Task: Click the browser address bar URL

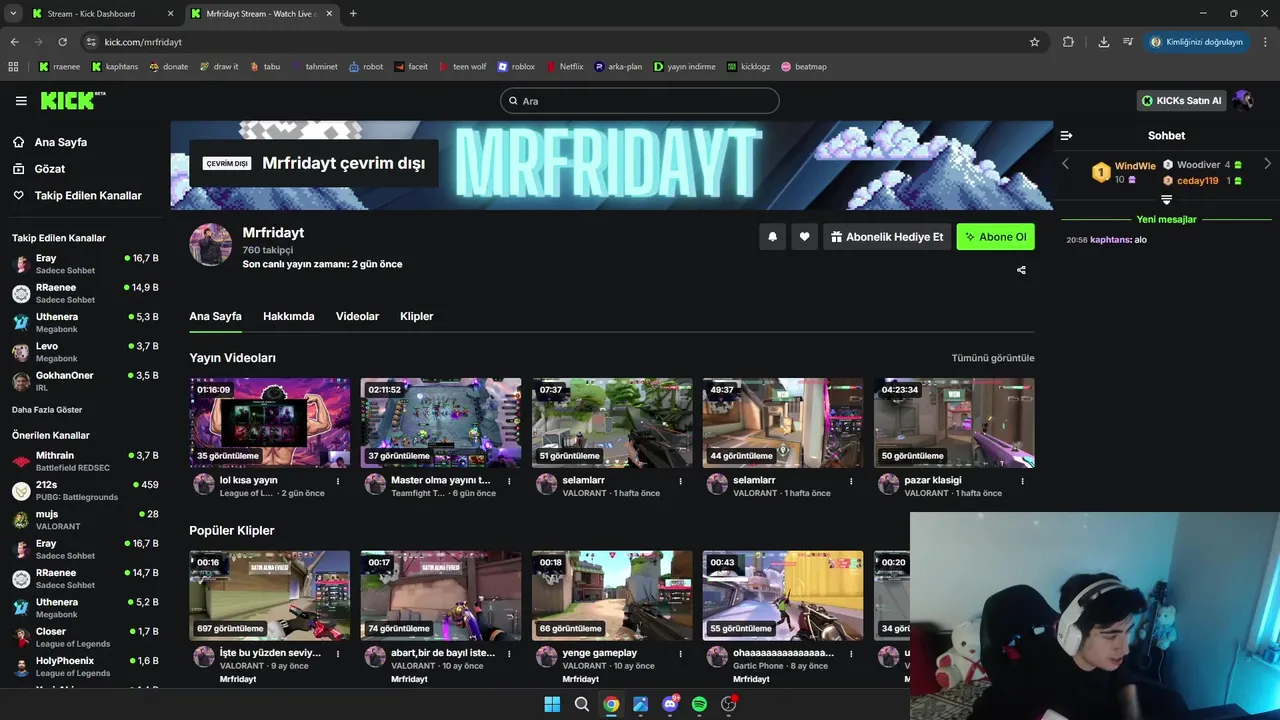Action: (x=143, y=42)
